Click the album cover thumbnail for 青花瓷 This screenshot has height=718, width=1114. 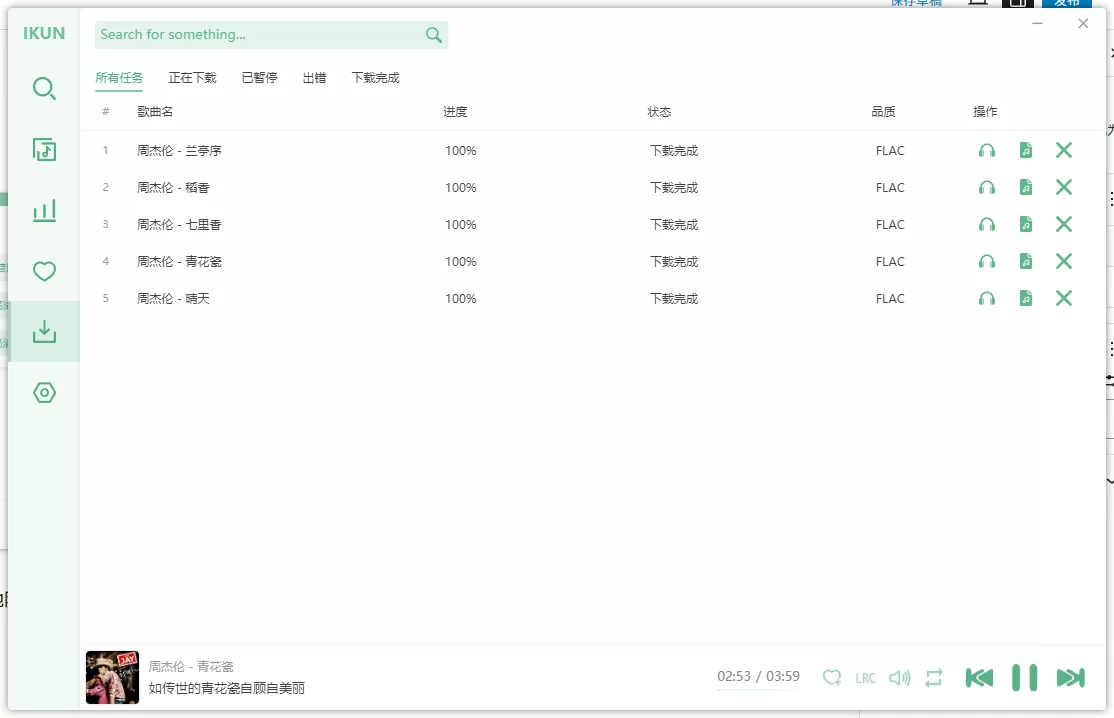tap(112, 678)
